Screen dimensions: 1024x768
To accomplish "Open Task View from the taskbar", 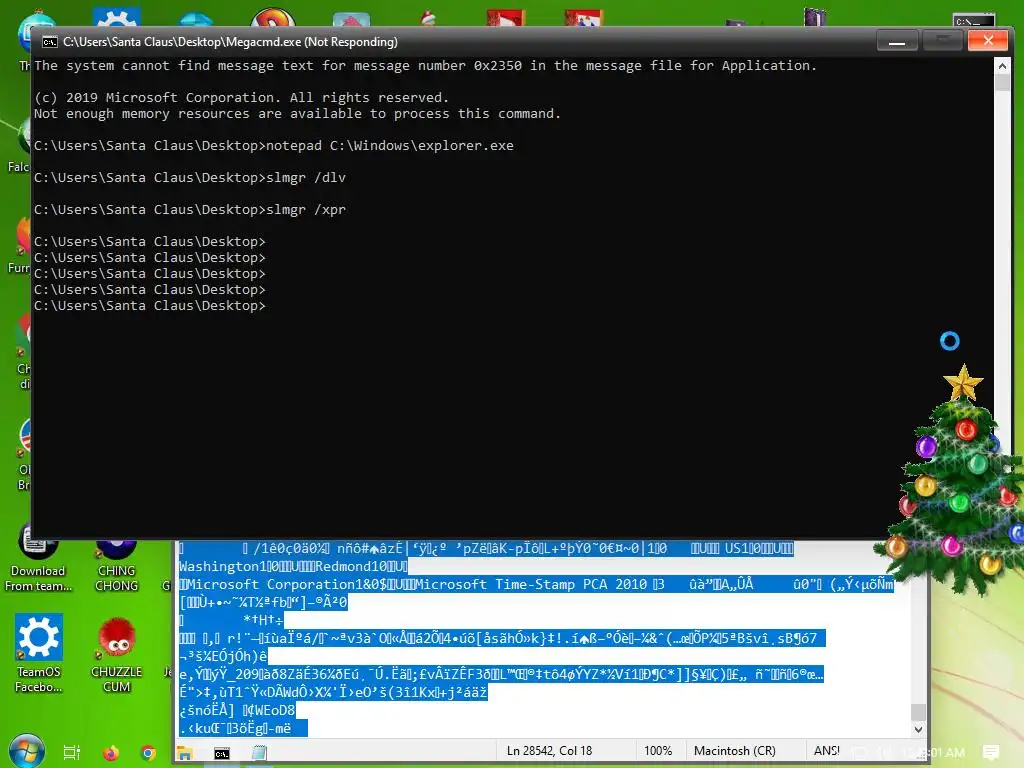I will [72, 753].
